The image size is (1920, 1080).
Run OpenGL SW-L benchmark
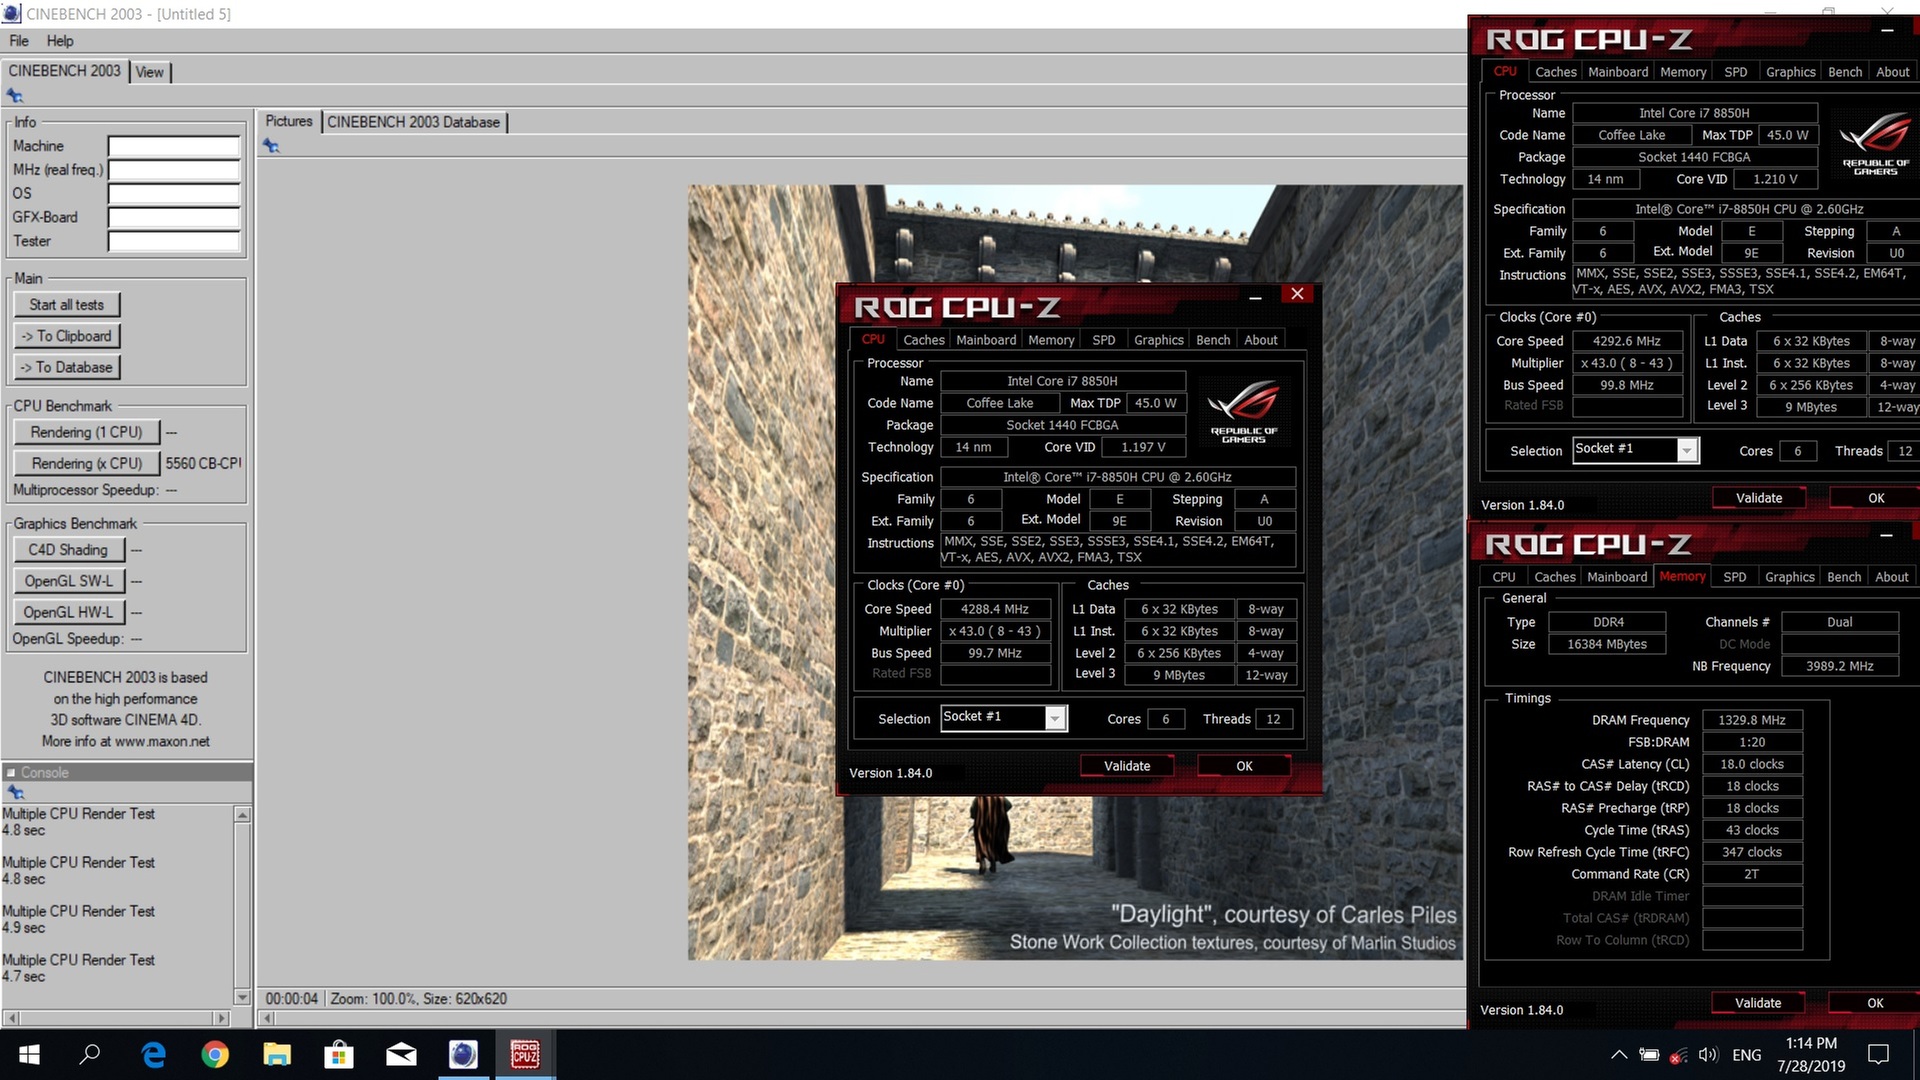(68, 581)
